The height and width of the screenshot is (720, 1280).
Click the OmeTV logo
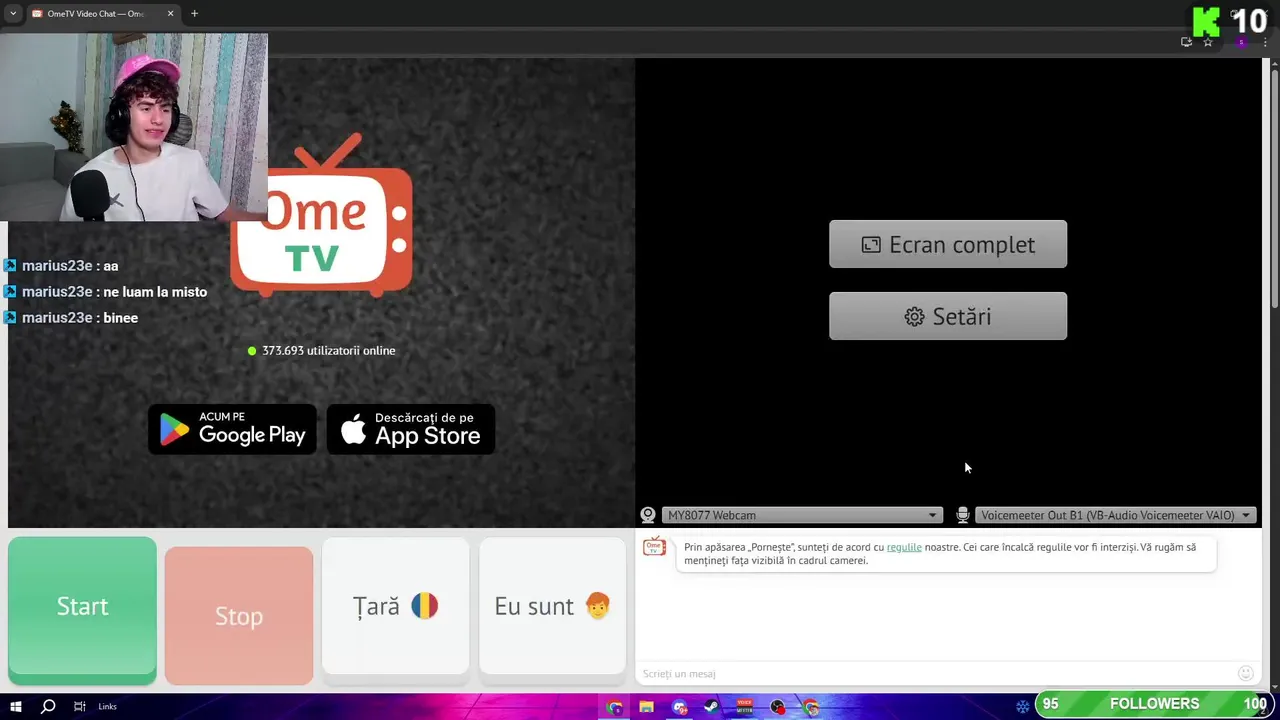click(321, 215)
